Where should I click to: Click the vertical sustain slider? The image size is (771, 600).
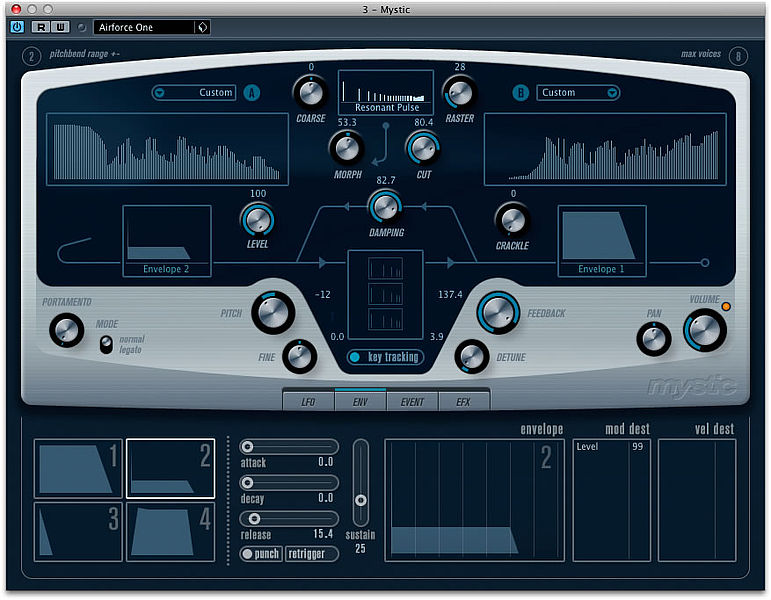click(x=360, y=482)
